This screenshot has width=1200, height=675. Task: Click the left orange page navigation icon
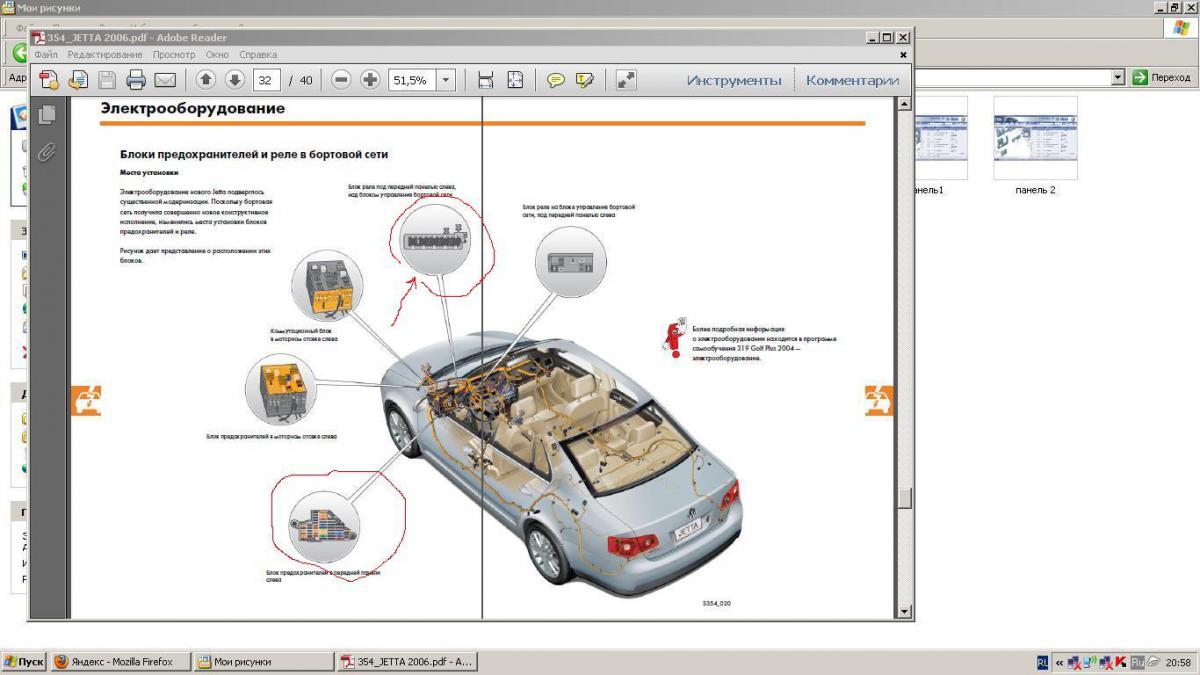pos(86,400)
